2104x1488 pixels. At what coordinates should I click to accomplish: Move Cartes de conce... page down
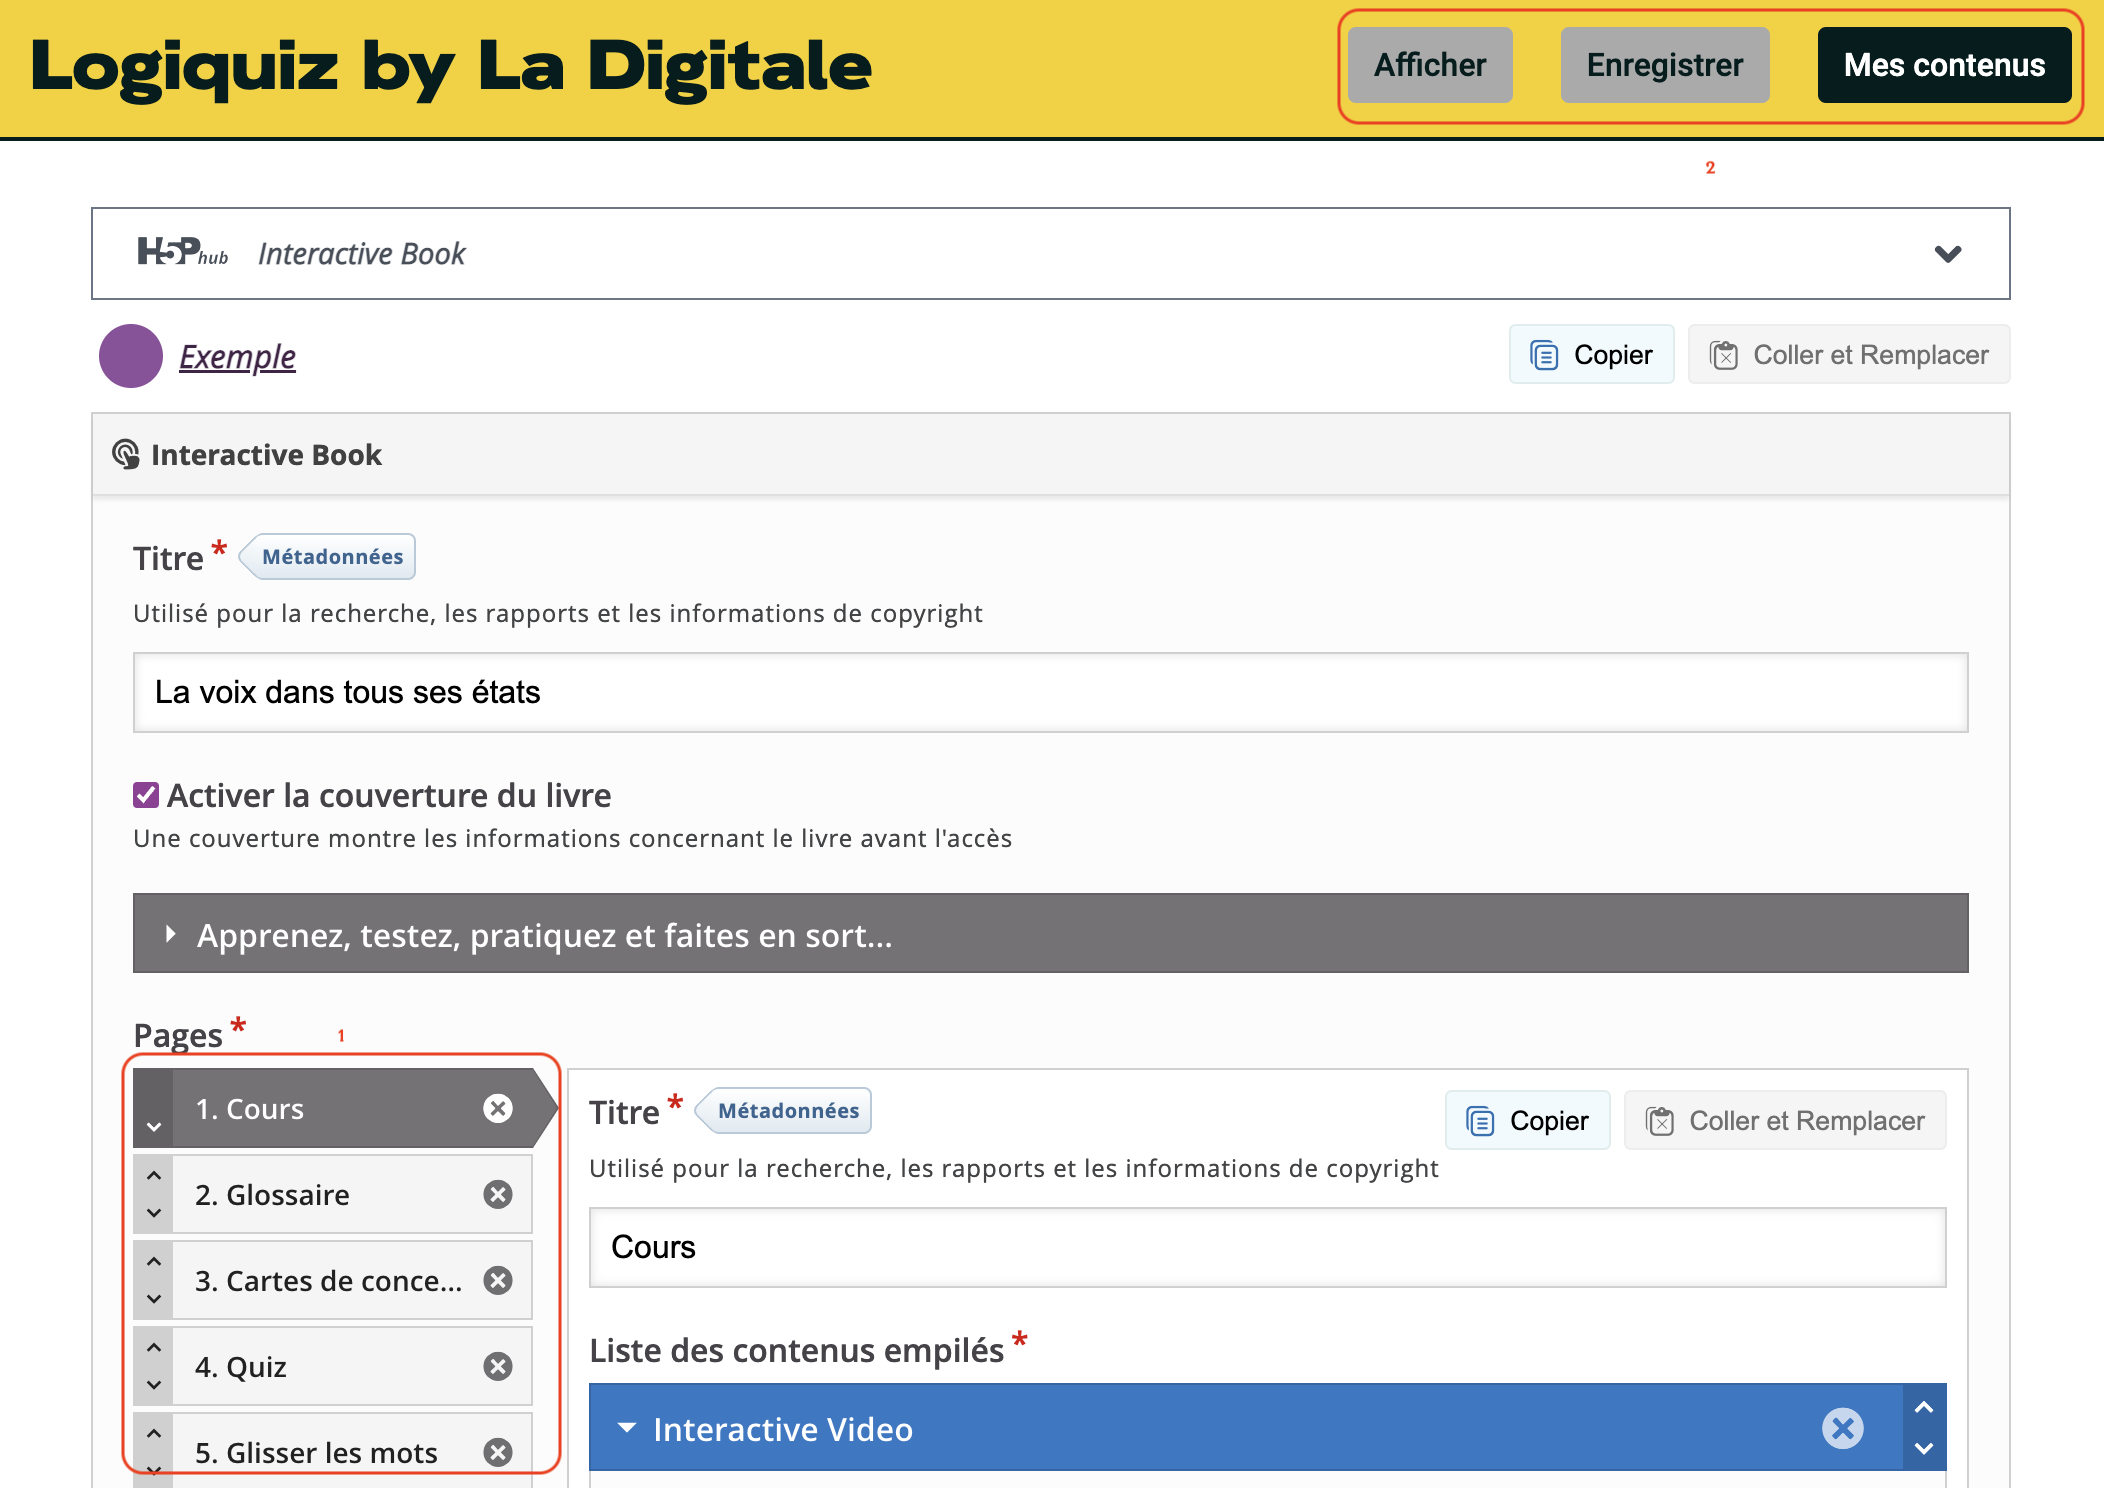point(154,1299)
